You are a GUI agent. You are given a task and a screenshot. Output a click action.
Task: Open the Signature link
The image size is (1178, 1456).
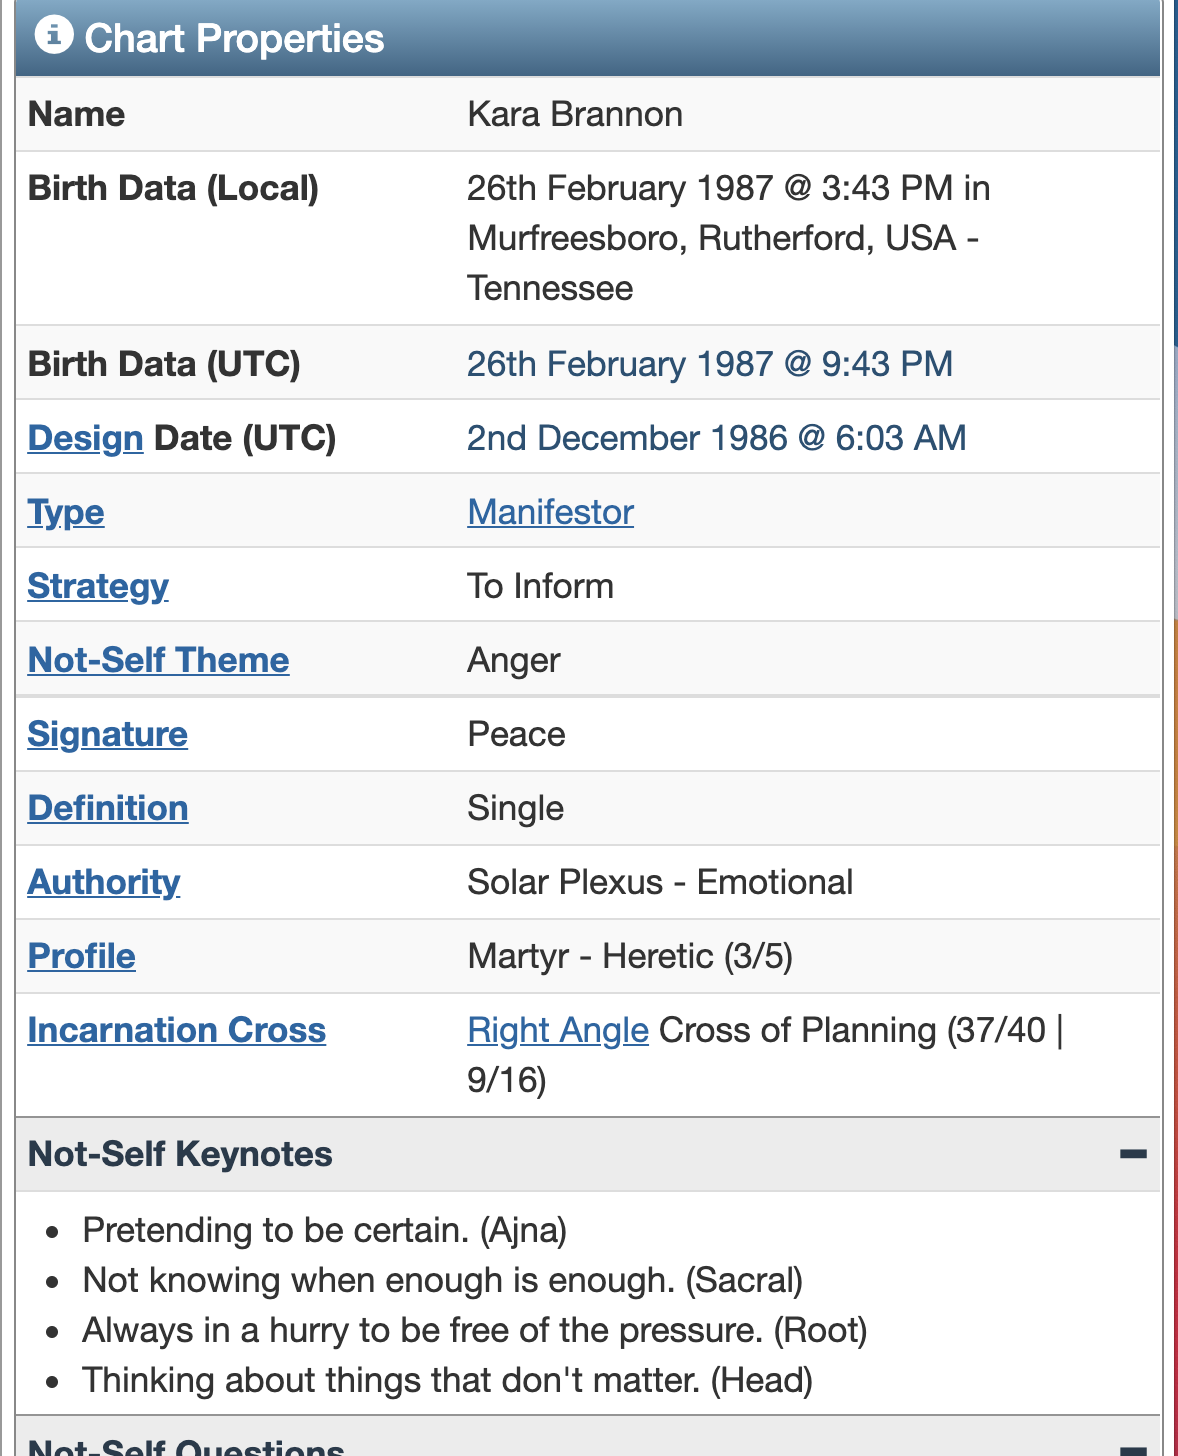108,734
